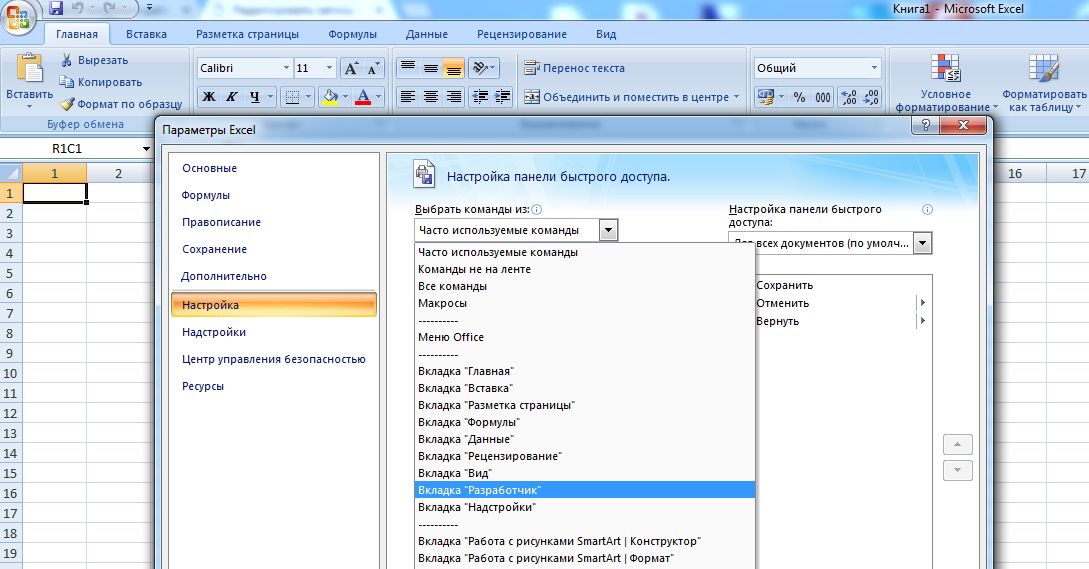The height and width of the screenshot is (569, 1089).
Task: Click the R1C1 name box field
Action: click(70, 149)
